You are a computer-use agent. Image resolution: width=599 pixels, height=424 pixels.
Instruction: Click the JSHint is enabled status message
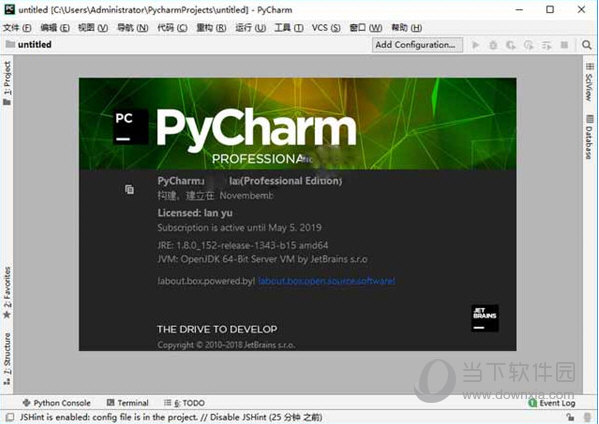click(171, 417)
